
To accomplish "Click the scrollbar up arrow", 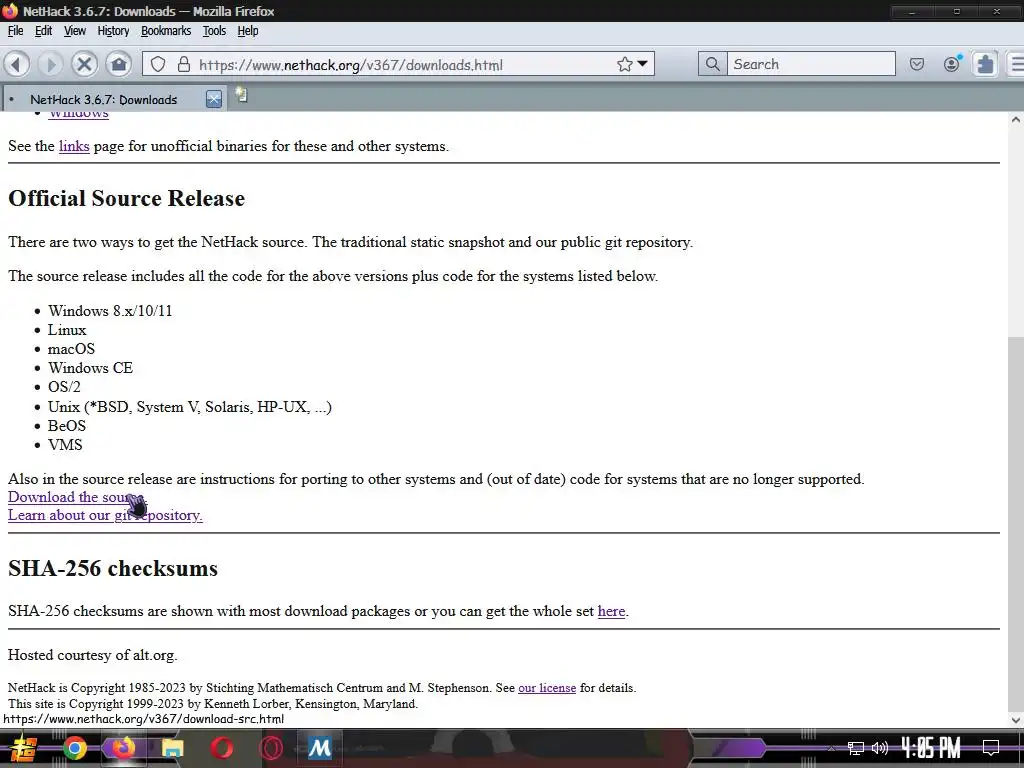I will [1016, 120].
